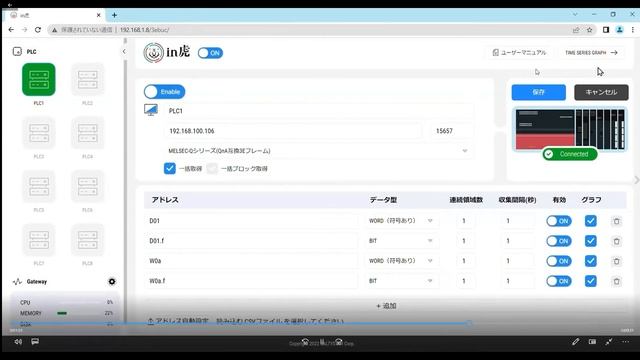The image size is (640, 360).
Task: Click collection interval field for W0a
Action: tap(518, 261)
